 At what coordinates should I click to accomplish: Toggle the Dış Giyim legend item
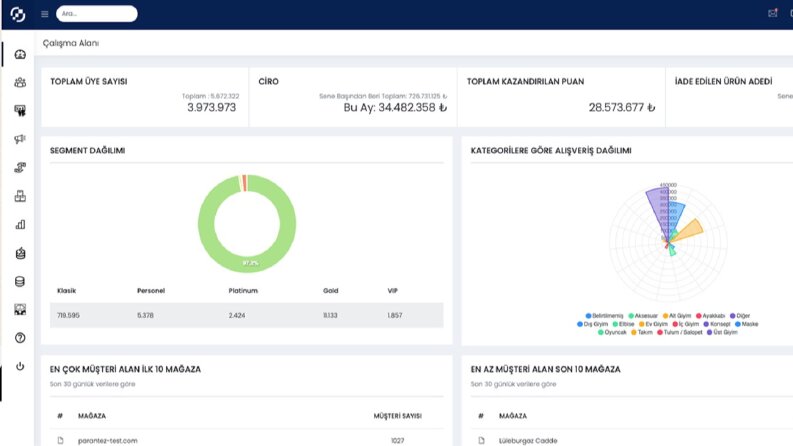593,324
